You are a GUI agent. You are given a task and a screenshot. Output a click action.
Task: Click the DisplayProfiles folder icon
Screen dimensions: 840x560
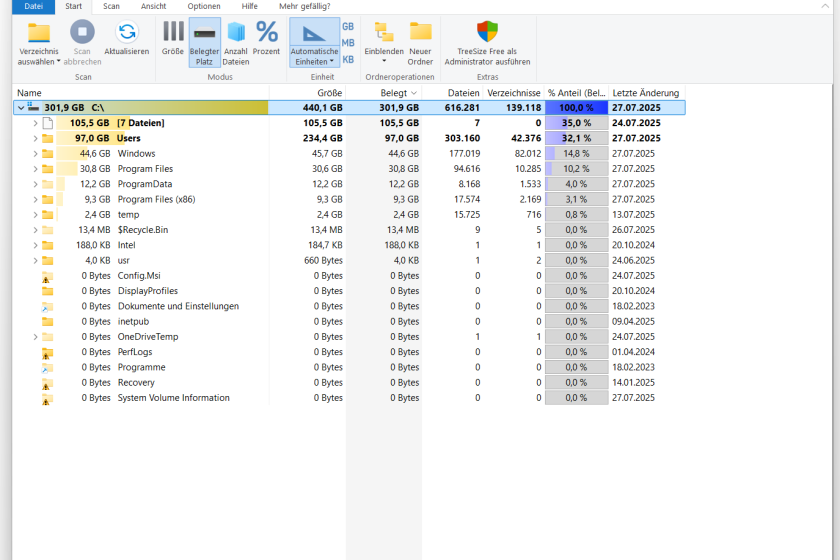pyautogui.click(x=48, y=291)
